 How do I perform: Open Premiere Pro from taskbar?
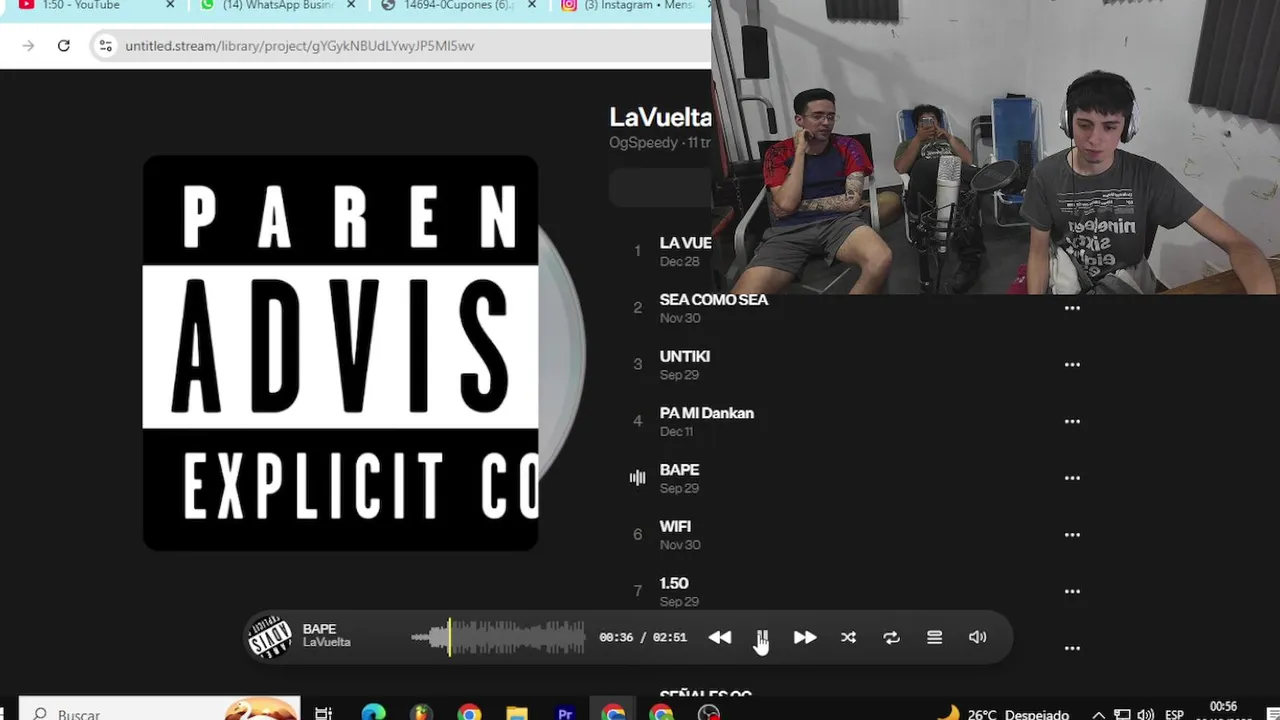click(565, 713)
